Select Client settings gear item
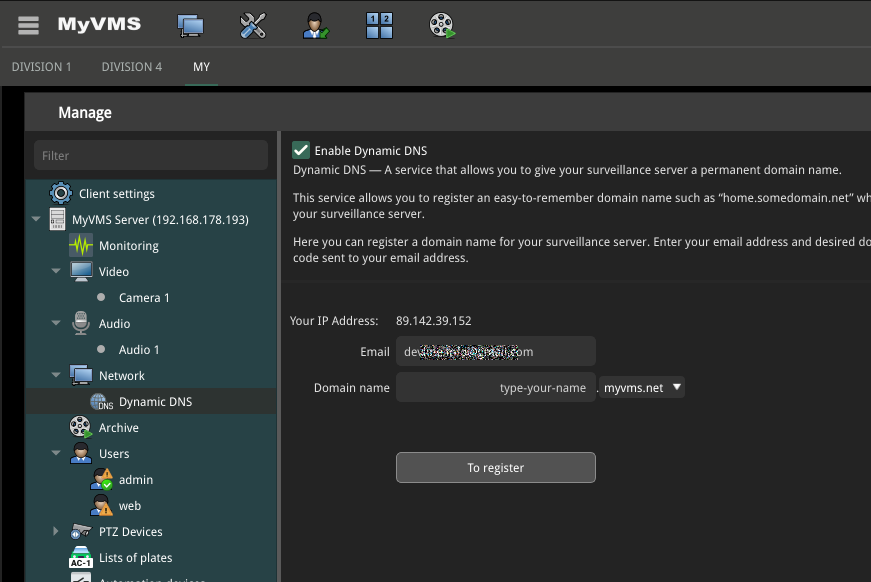The image size is (871, 582). pyautogui.click(x=116, y=194)
